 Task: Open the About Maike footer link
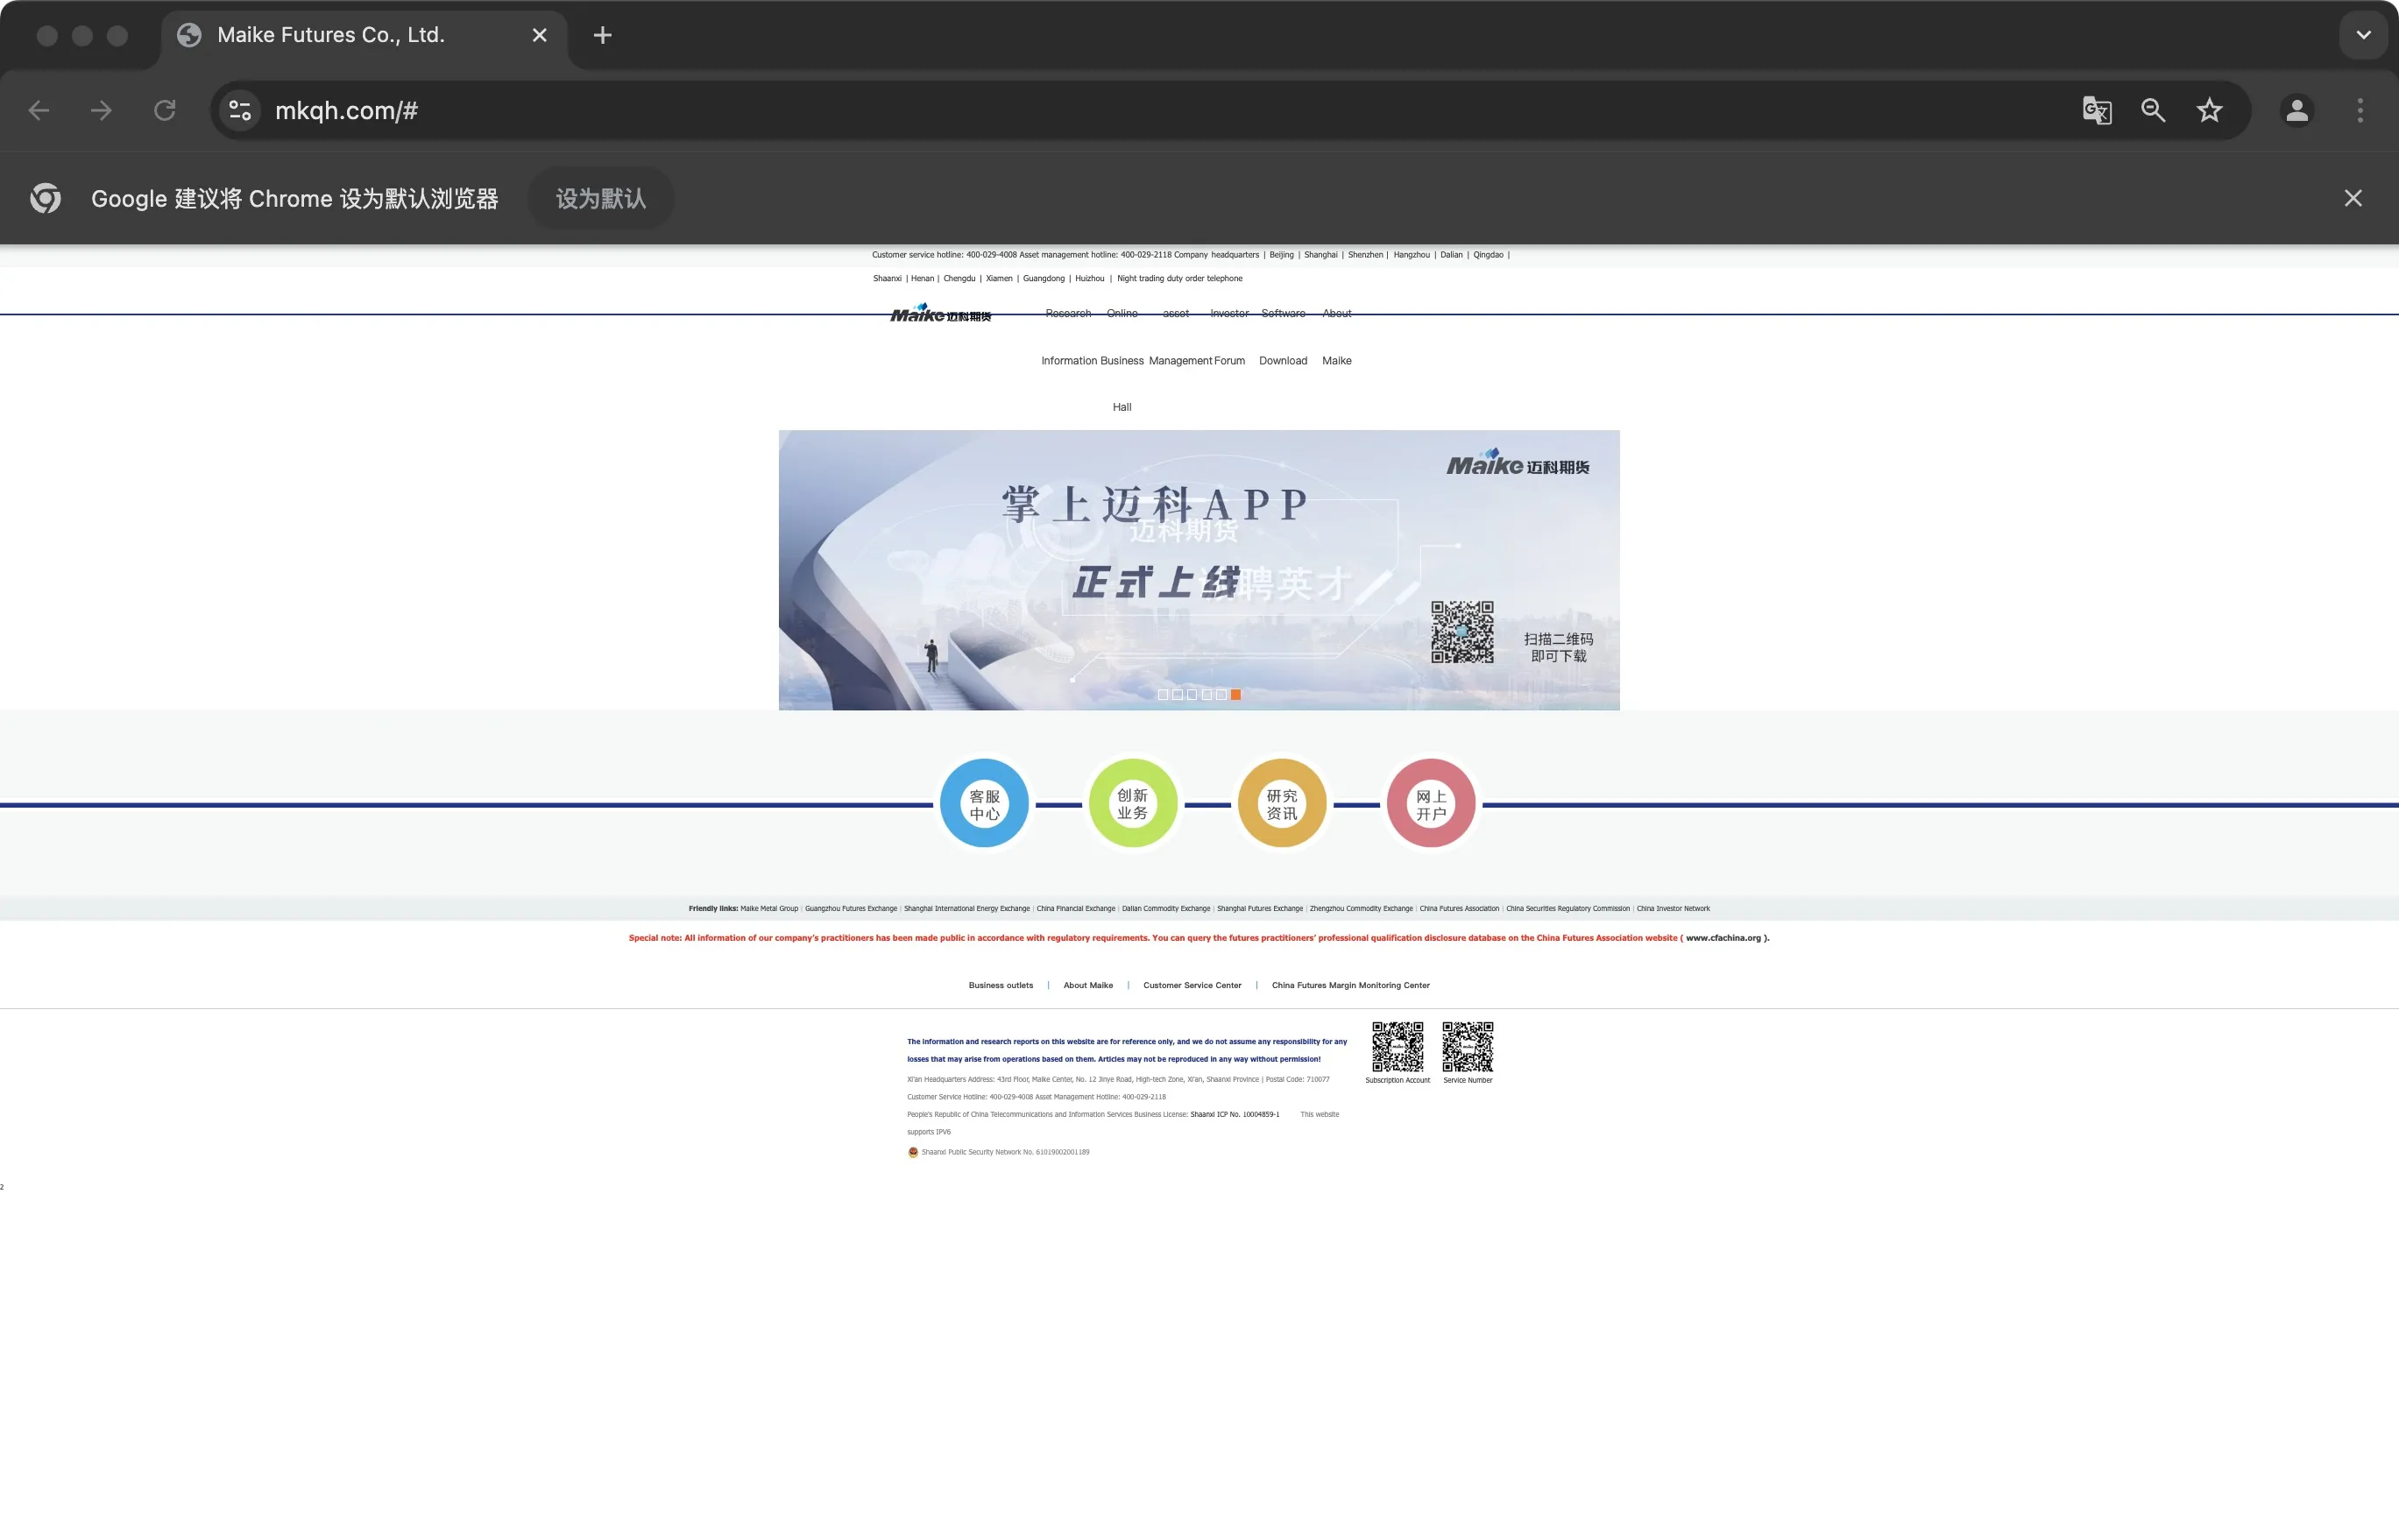pos(1088,986)
